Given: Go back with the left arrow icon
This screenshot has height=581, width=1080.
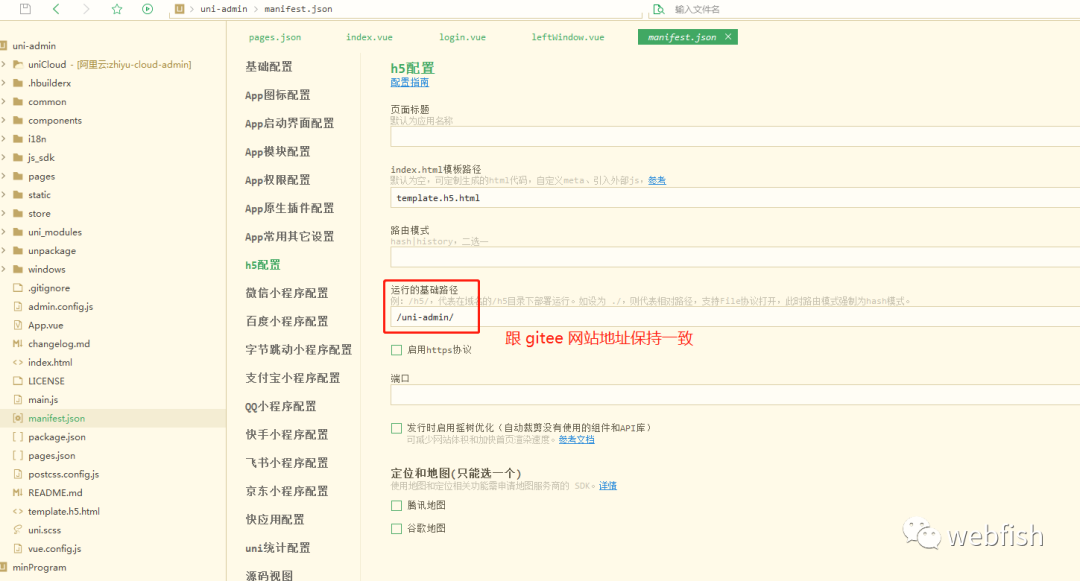Looking at the screenshot, I should [56, 9].
